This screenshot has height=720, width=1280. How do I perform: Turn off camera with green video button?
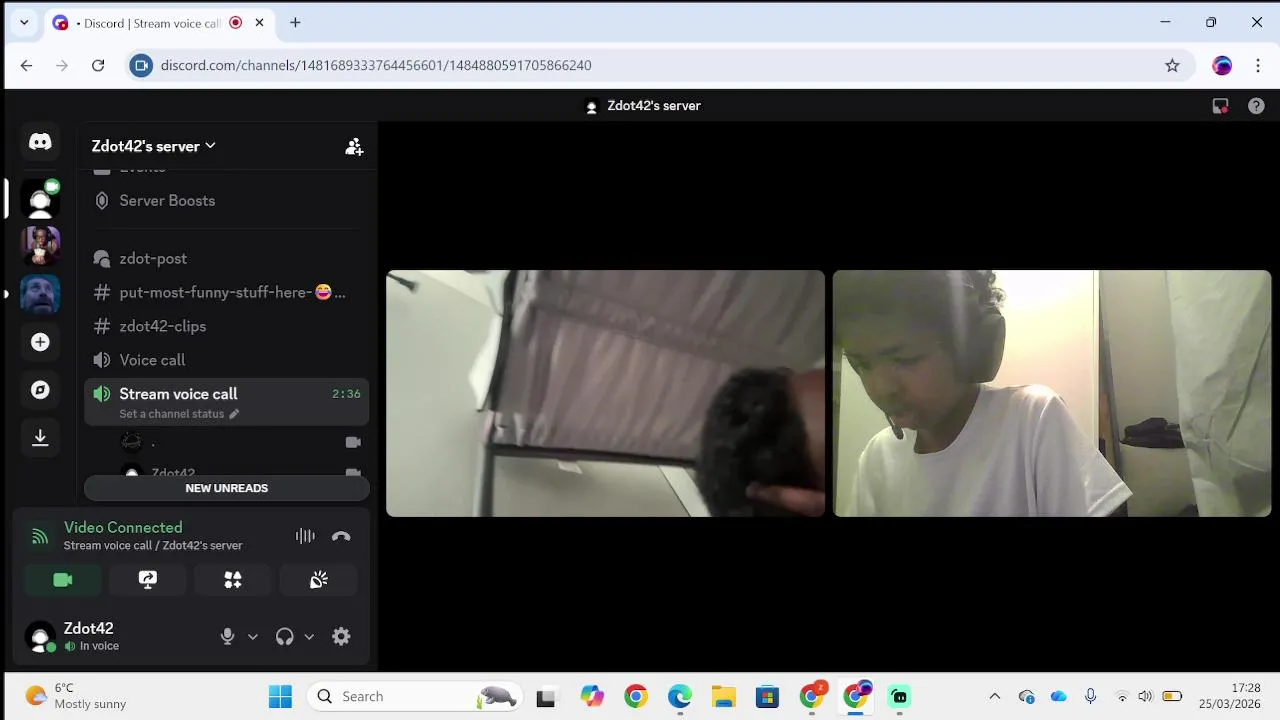pos(63,580)
